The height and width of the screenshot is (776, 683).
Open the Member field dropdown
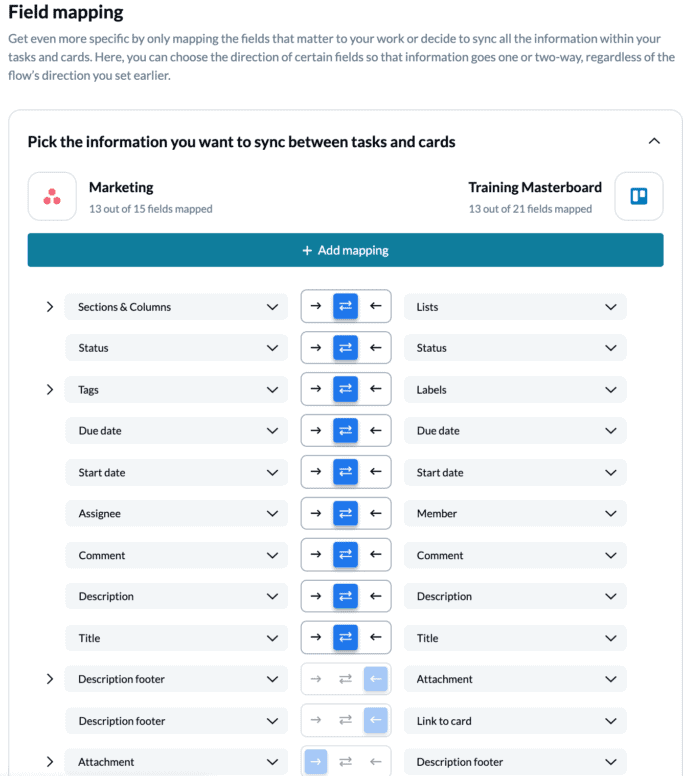coord(515,514)
